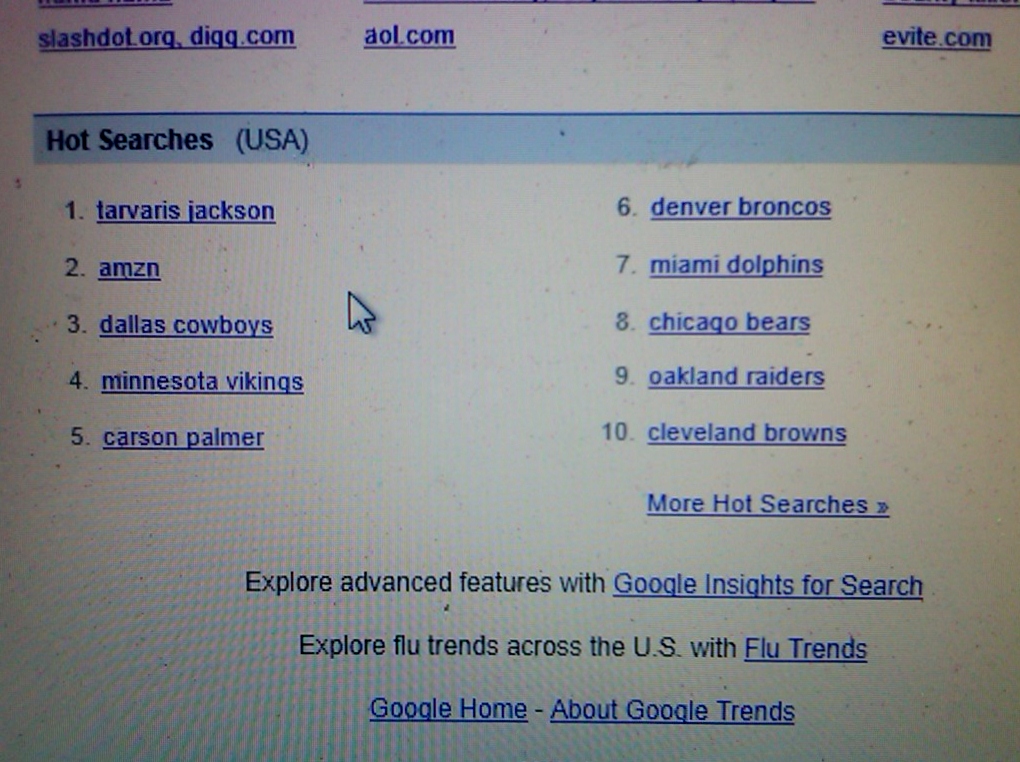
Task: Open About Google Trends page
Action: pos(673,711)
